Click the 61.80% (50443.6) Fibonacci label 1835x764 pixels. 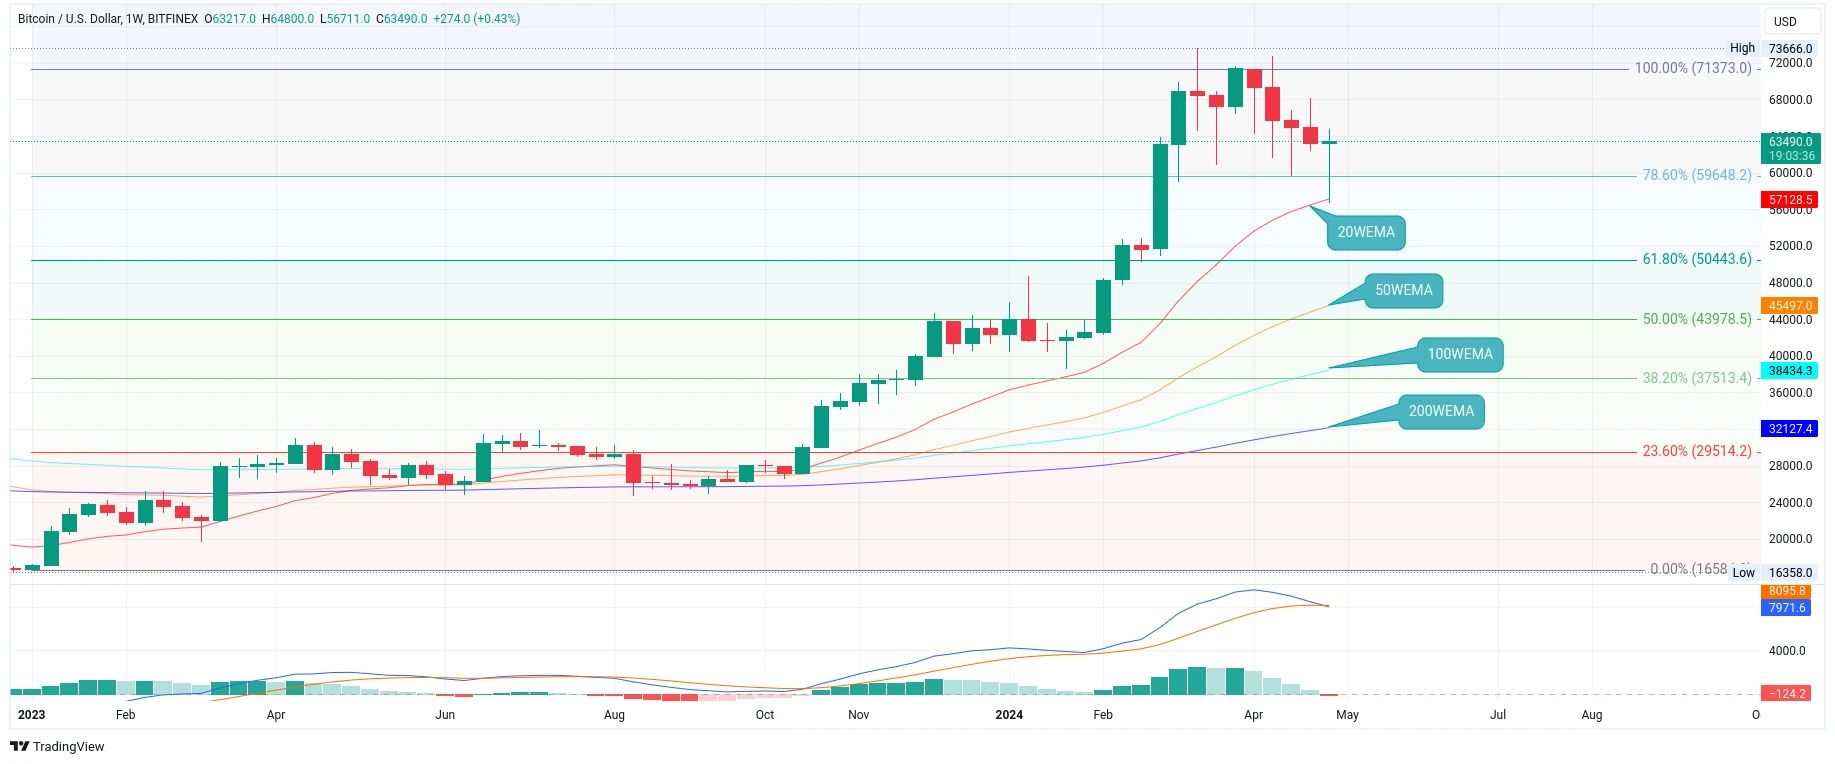pos(1697,259)
